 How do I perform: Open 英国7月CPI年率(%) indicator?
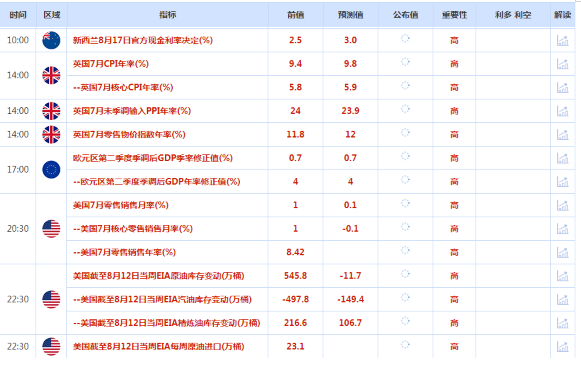tap(111, 64)
